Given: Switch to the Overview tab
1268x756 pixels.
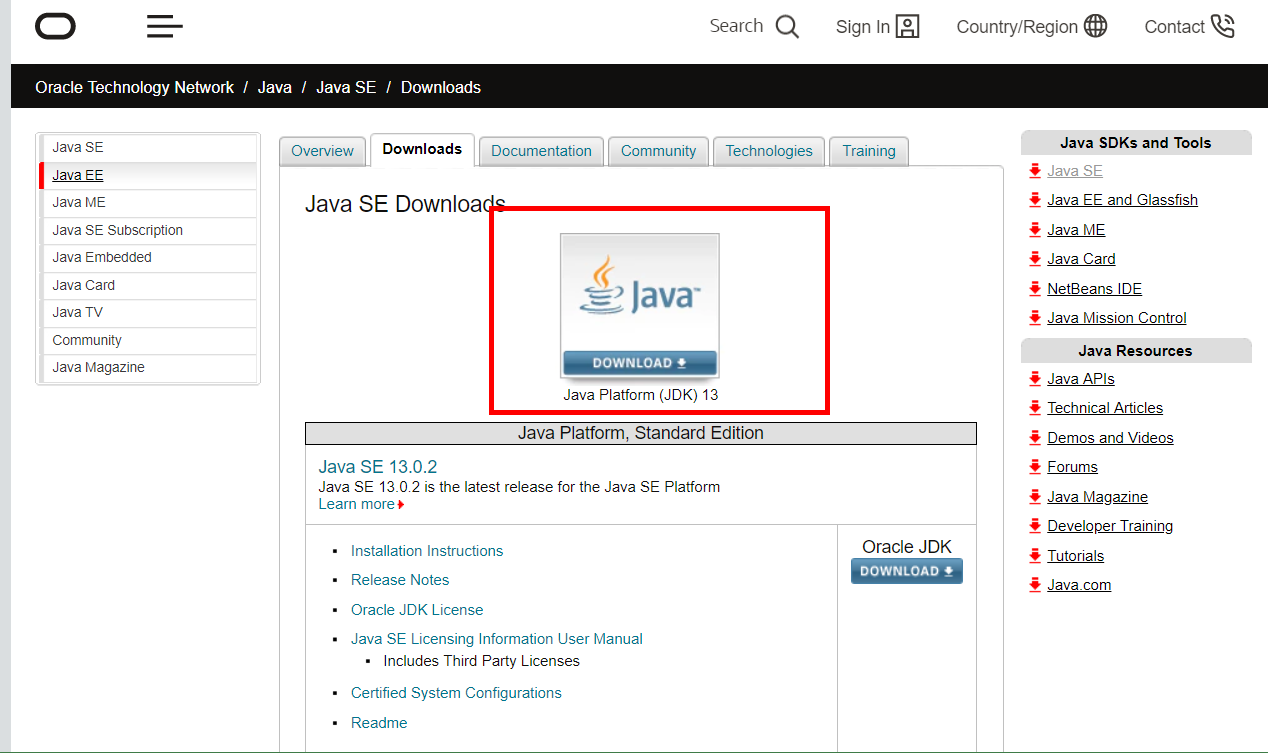Looking at the screenshot, I should click(x=322, y=151).
